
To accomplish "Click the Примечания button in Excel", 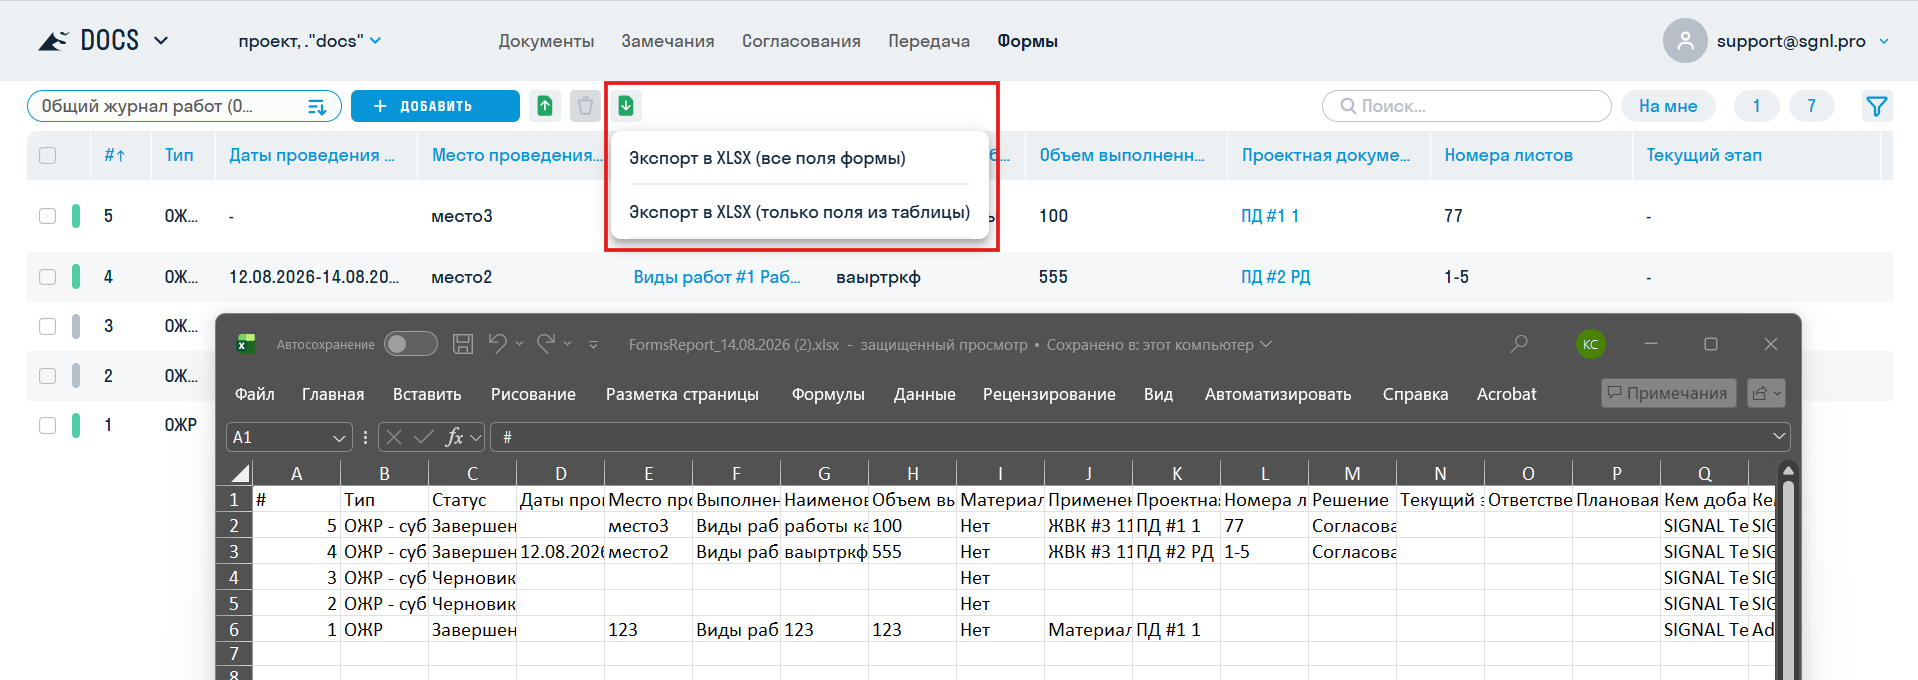I will click(1666, 393).
